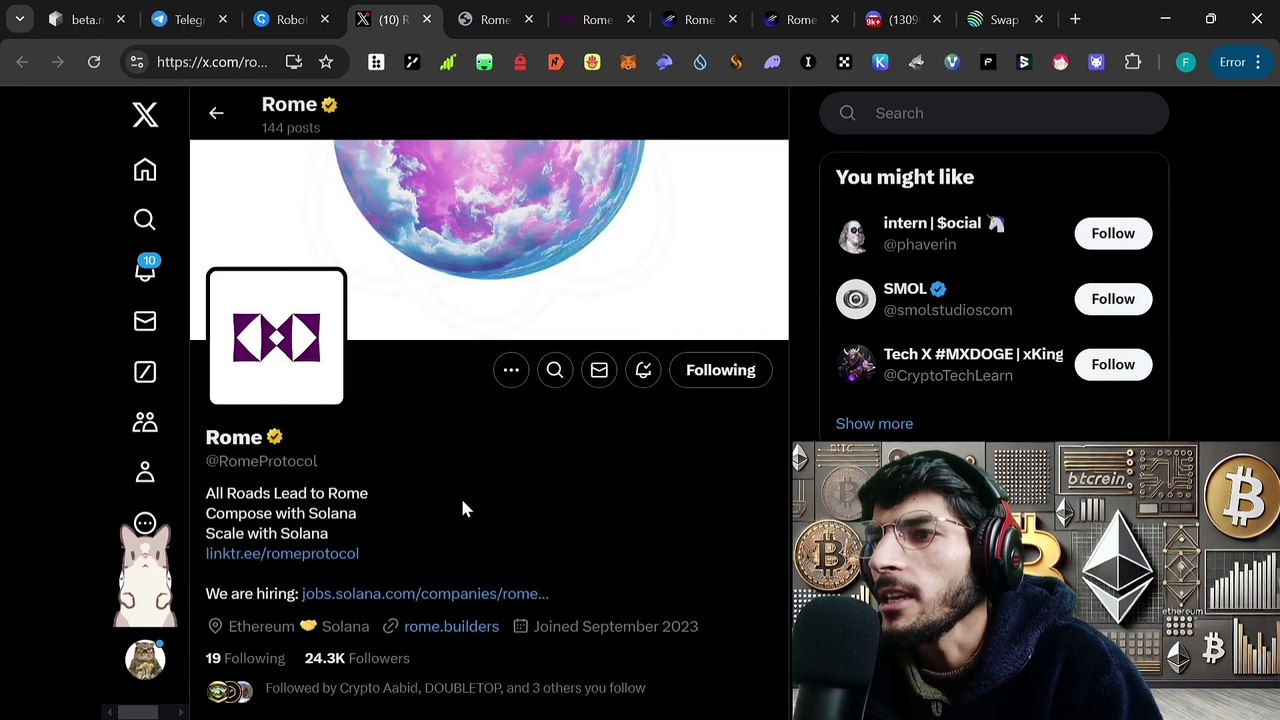Open Communities icon in left sidebar
The image size is (1280, 720).
(x=145, y=422)
